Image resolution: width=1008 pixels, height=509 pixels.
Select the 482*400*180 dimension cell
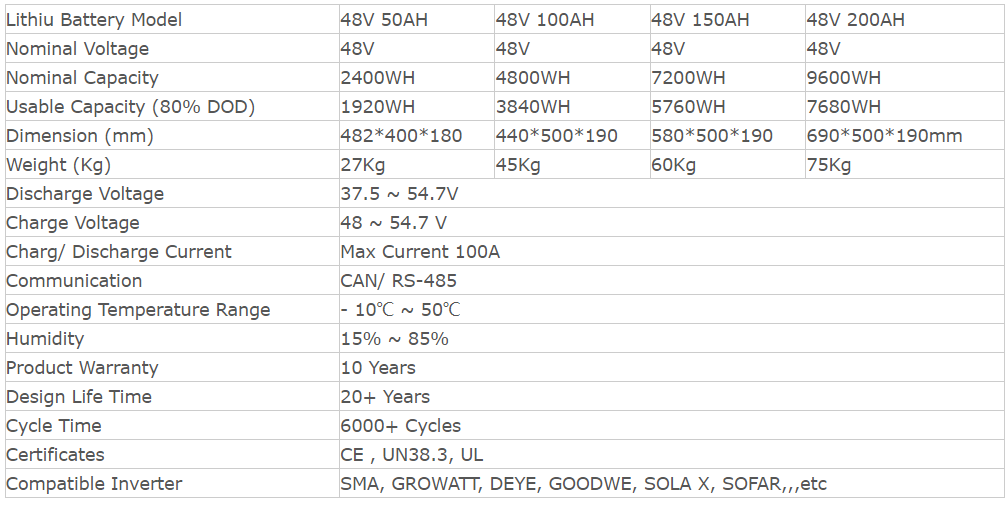pos(417,136)
